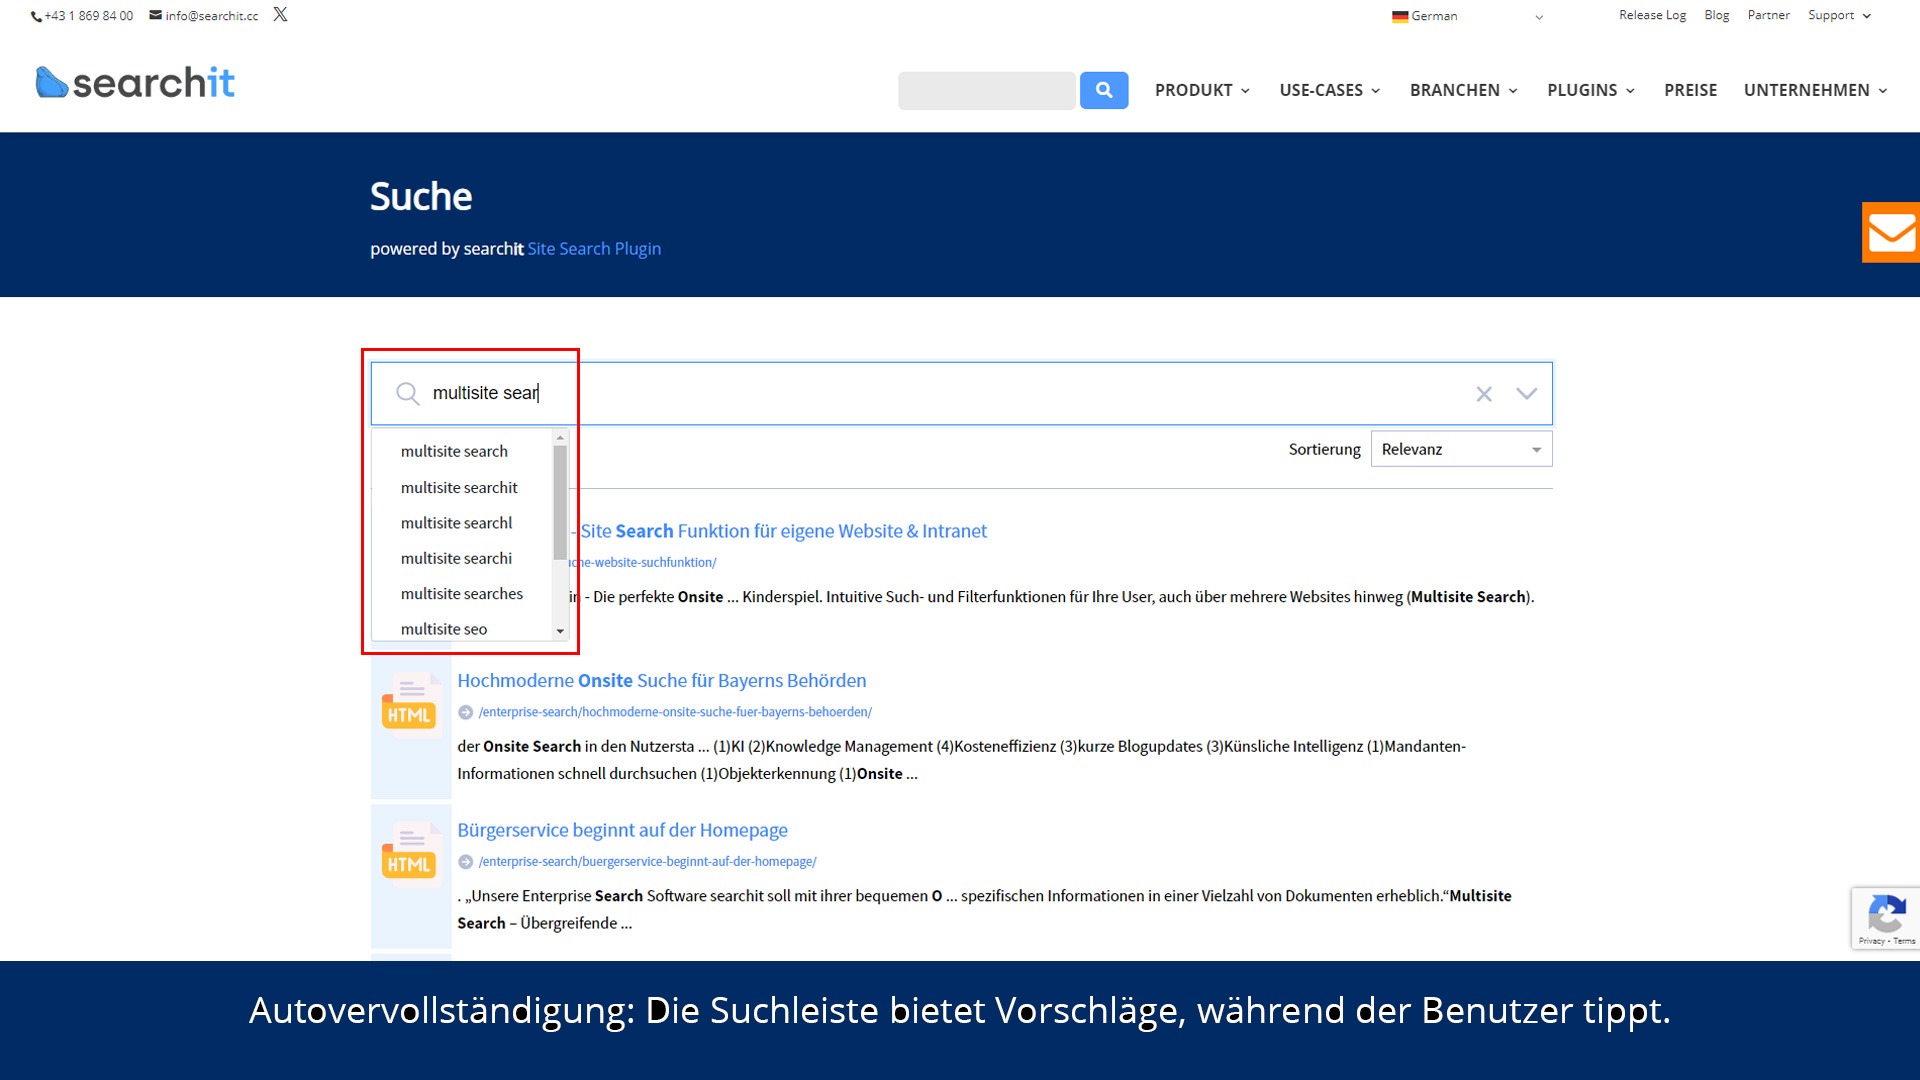This screenshot has width=1920, height=1080.
Task: Click the header search input field
Action: click(987, 90)
